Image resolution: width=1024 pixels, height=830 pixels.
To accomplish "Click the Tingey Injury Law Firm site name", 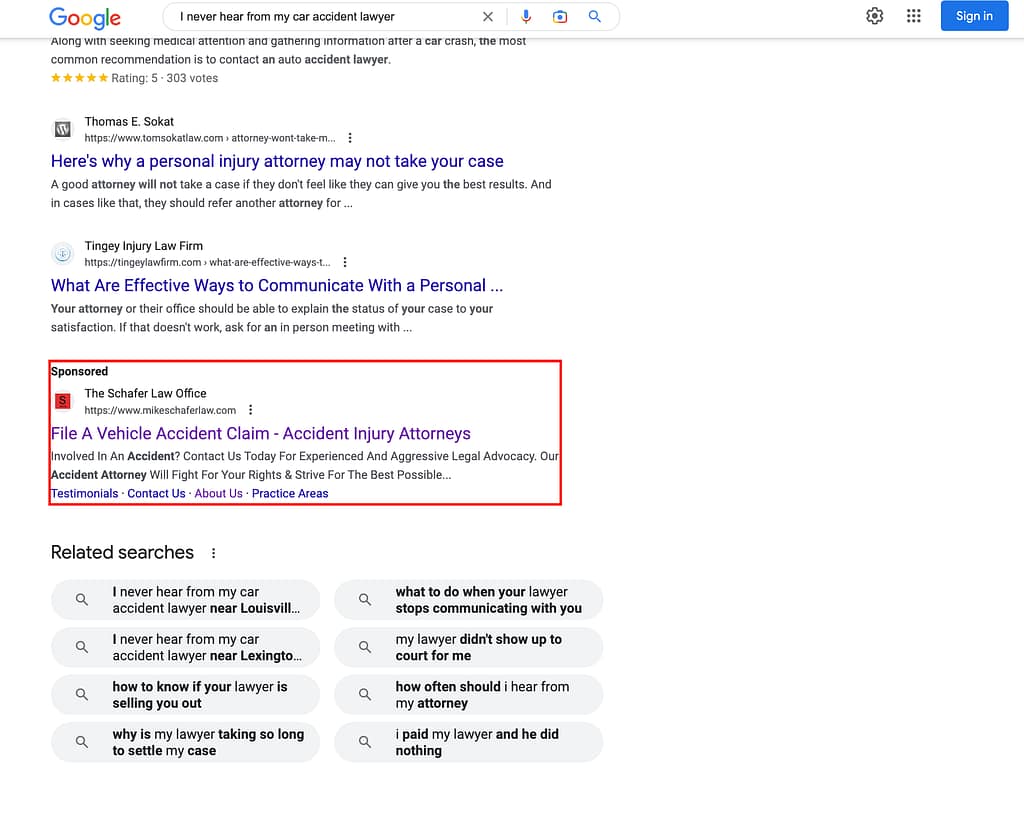I will (x=144, y=246).
